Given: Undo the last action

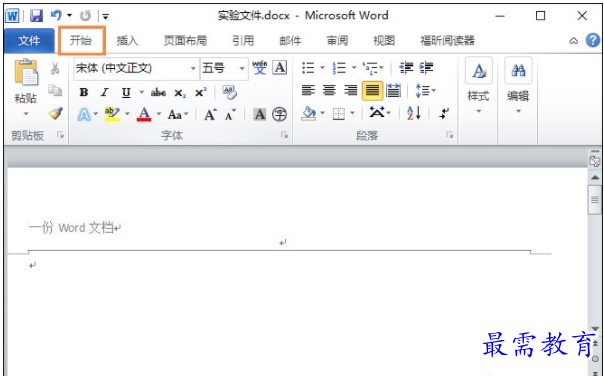Looking at the screenshot, I should click(x=56, y=15).
